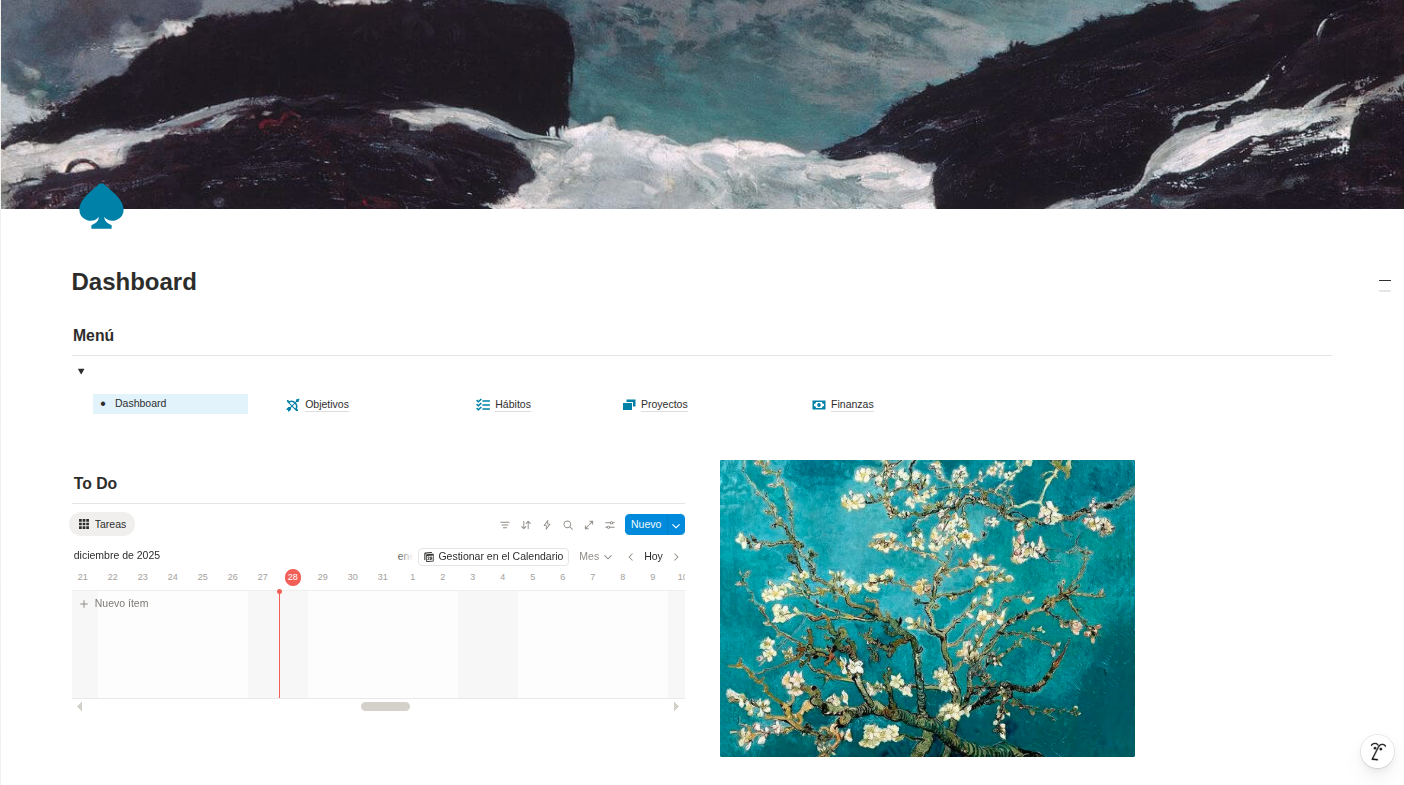Viewport: 1404px width, 785px height.
Task: Switch to the Tareas view tab
Action: [x=102, y=524]
